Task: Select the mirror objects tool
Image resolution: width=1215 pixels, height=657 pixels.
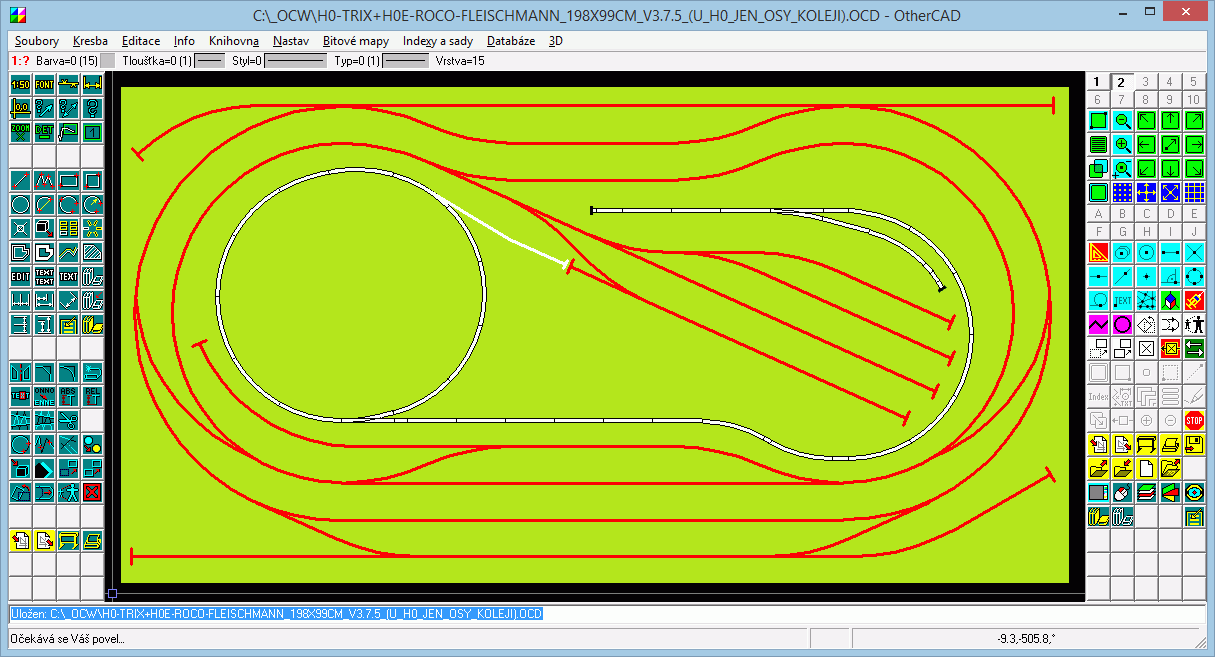Action: coord(20,372)
